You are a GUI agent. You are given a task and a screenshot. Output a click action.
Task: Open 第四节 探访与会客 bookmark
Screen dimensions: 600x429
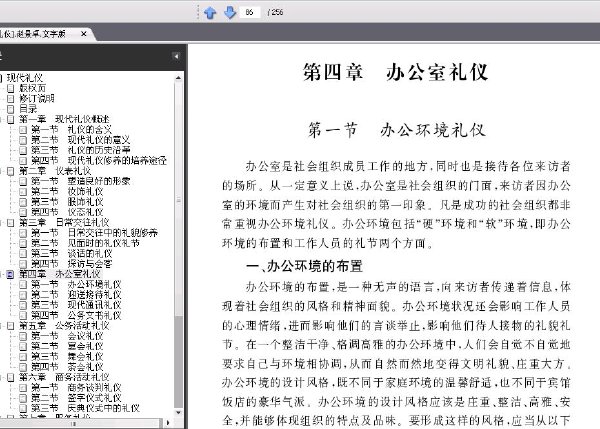click(72, 264)
